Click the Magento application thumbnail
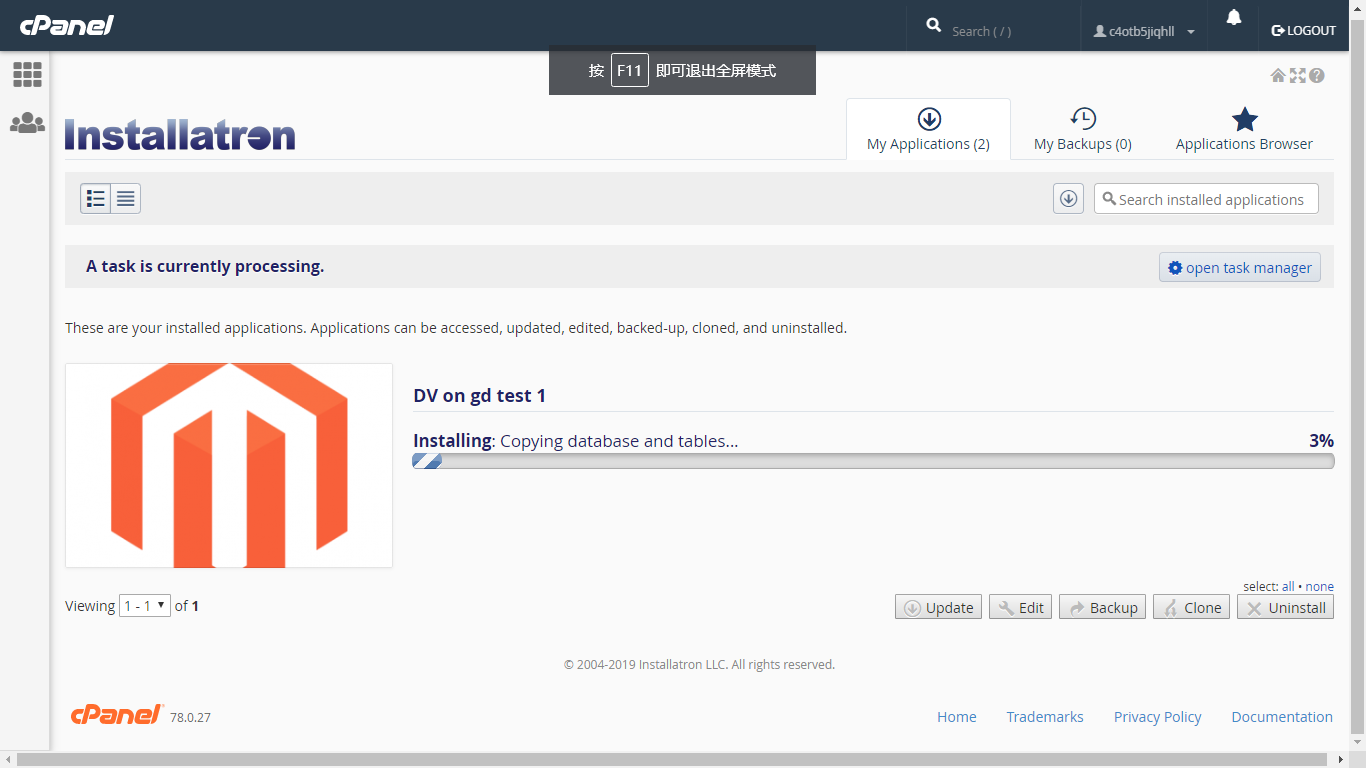 pos(229,465)
